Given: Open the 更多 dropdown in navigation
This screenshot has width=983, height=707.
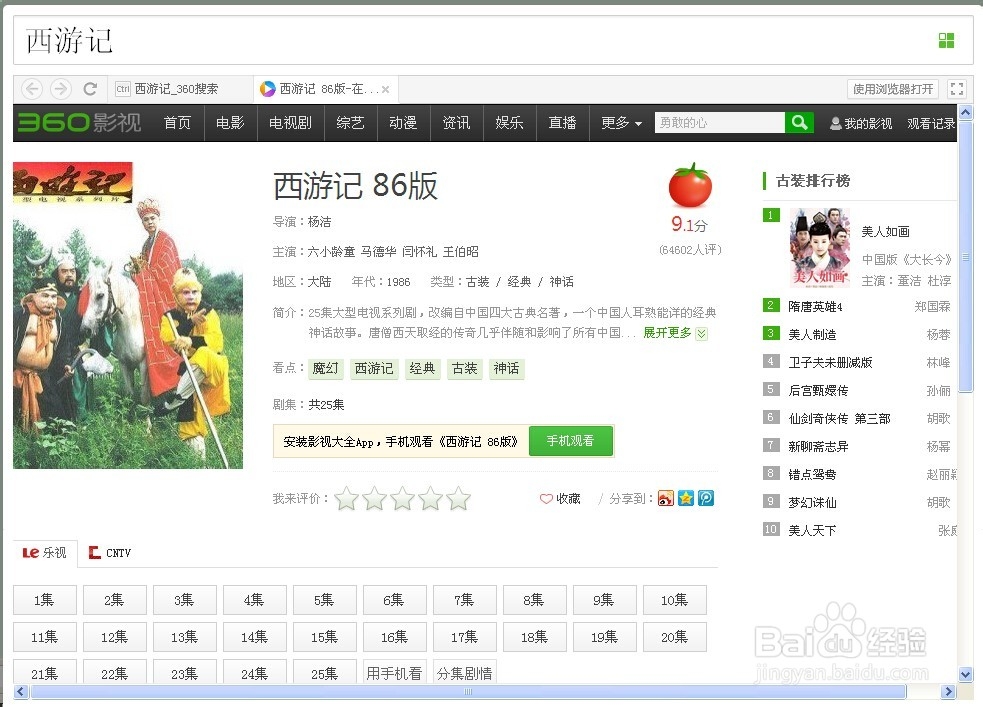Looking at the screenshot, I should [x=621, y=123].
